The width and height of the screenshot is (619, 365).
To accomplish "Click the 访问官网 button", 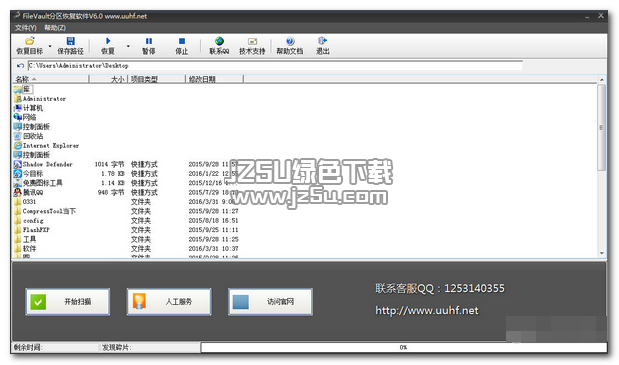I will click(270, 302).
